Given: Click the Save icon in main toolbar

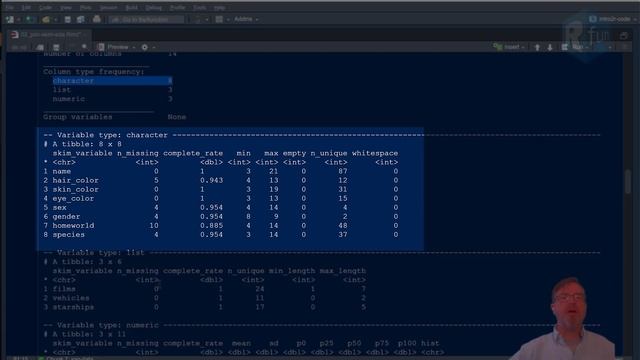Looking at the screenshot, I should pos(68,19).
